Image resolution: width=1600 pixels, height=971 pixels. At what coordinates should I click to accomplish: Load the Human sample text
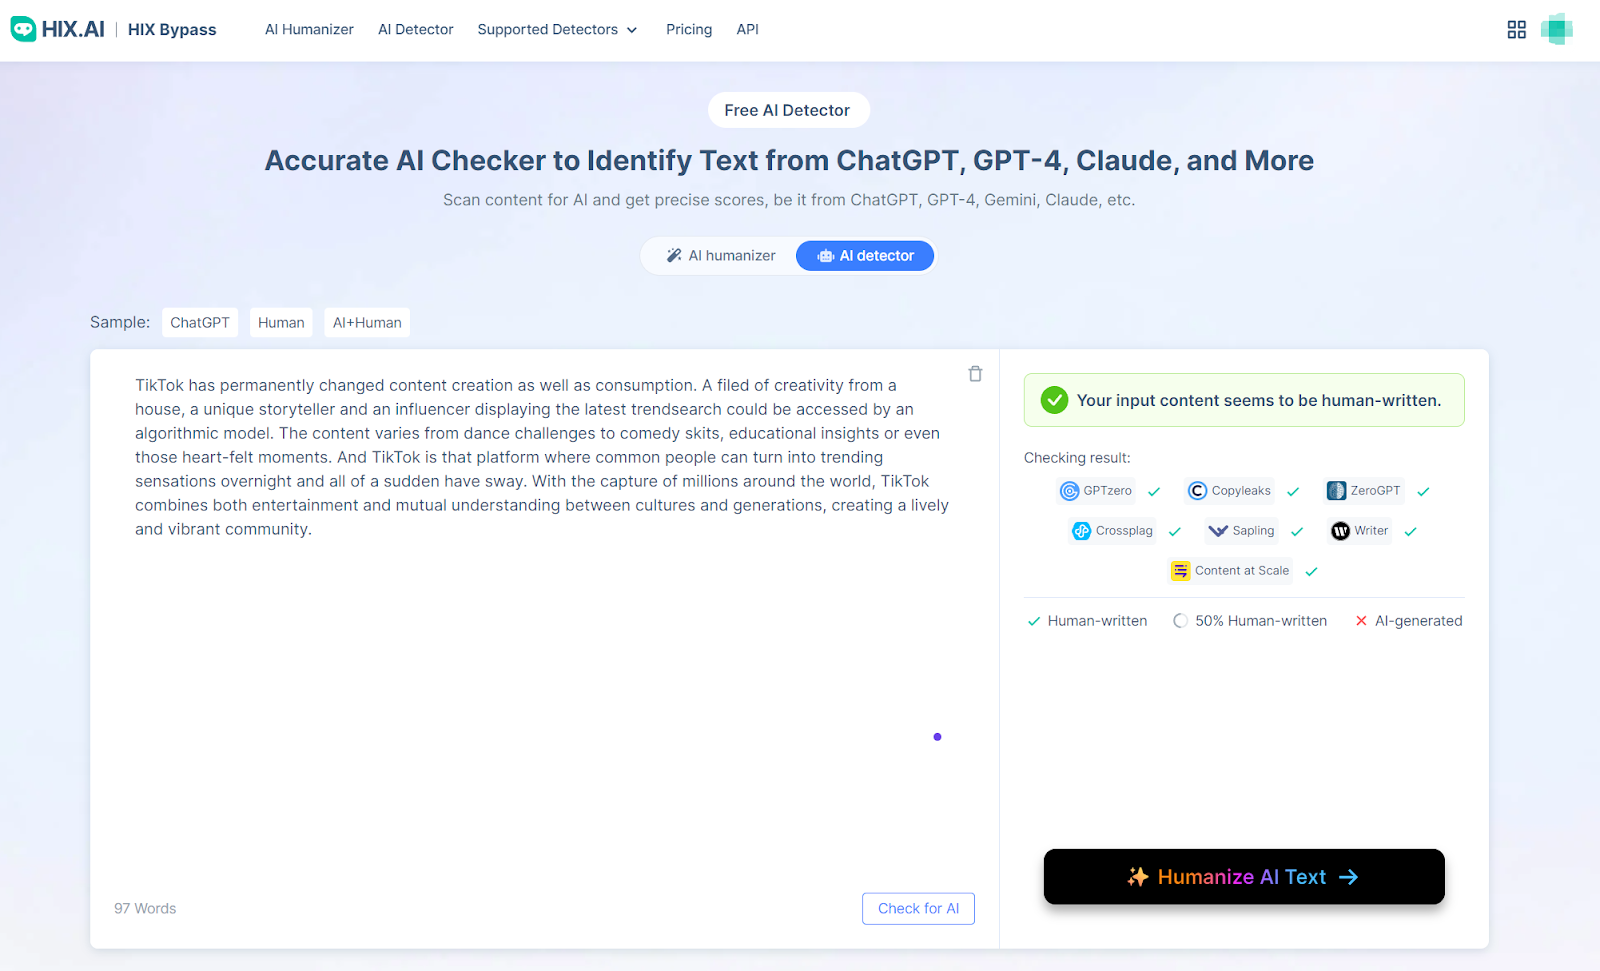click(281, 322)
